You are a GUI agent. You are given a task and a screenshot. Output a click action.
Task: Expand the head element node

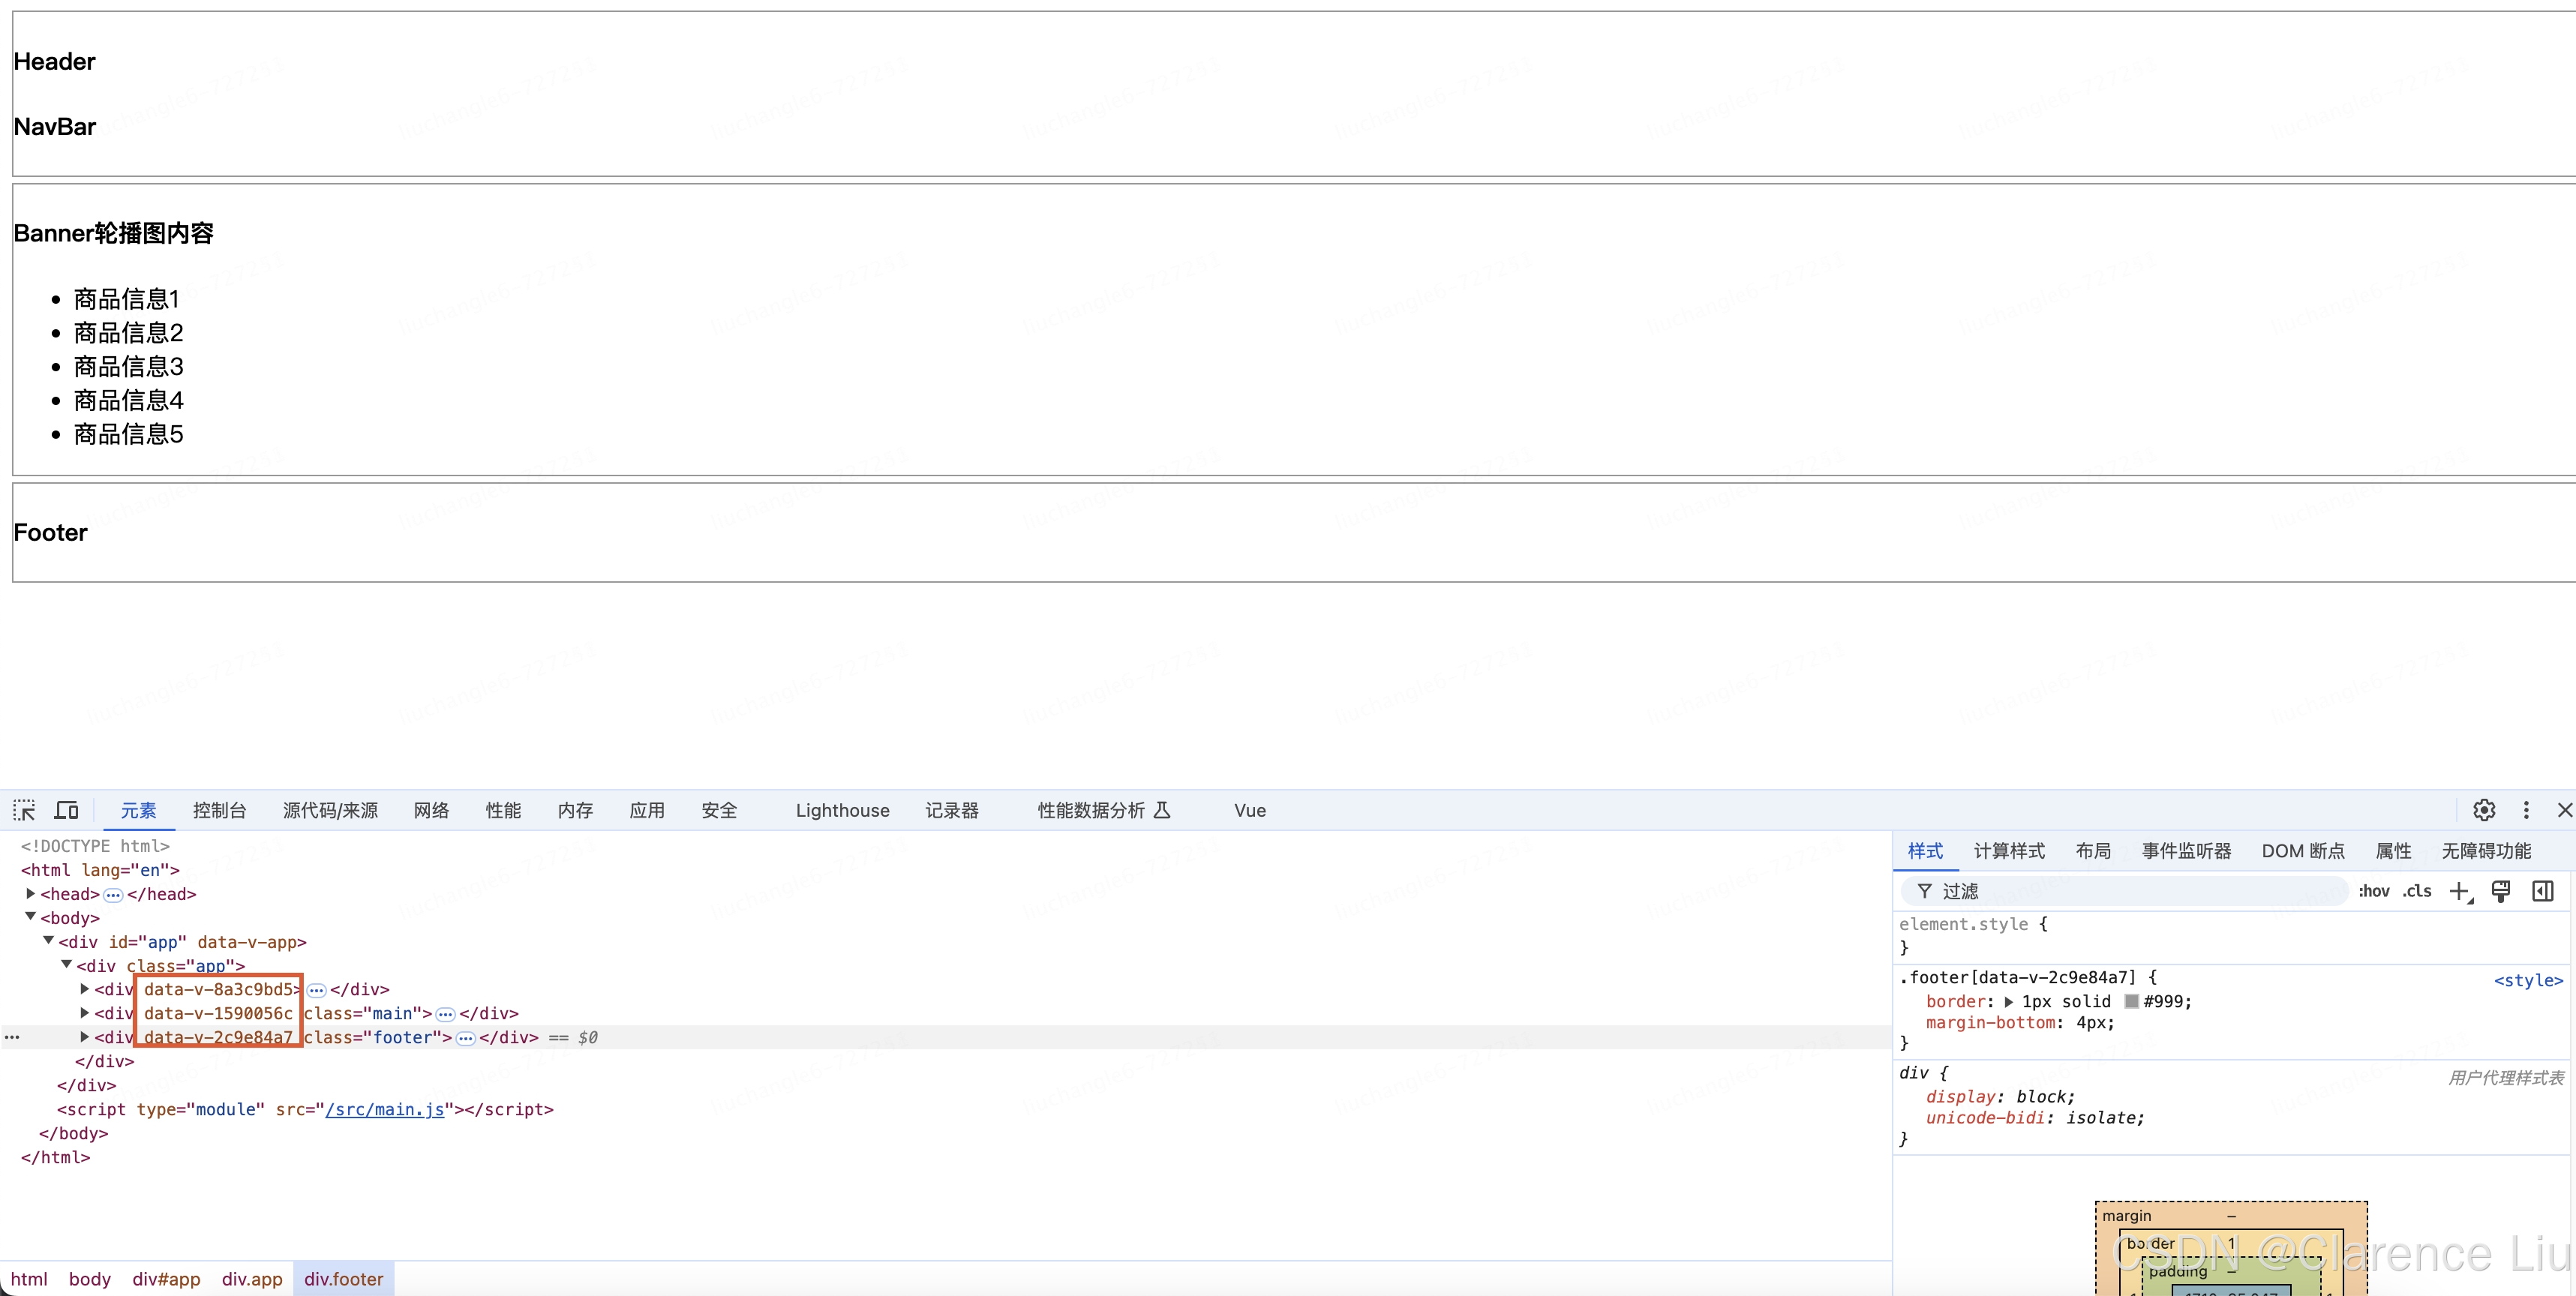pos(31,894)
